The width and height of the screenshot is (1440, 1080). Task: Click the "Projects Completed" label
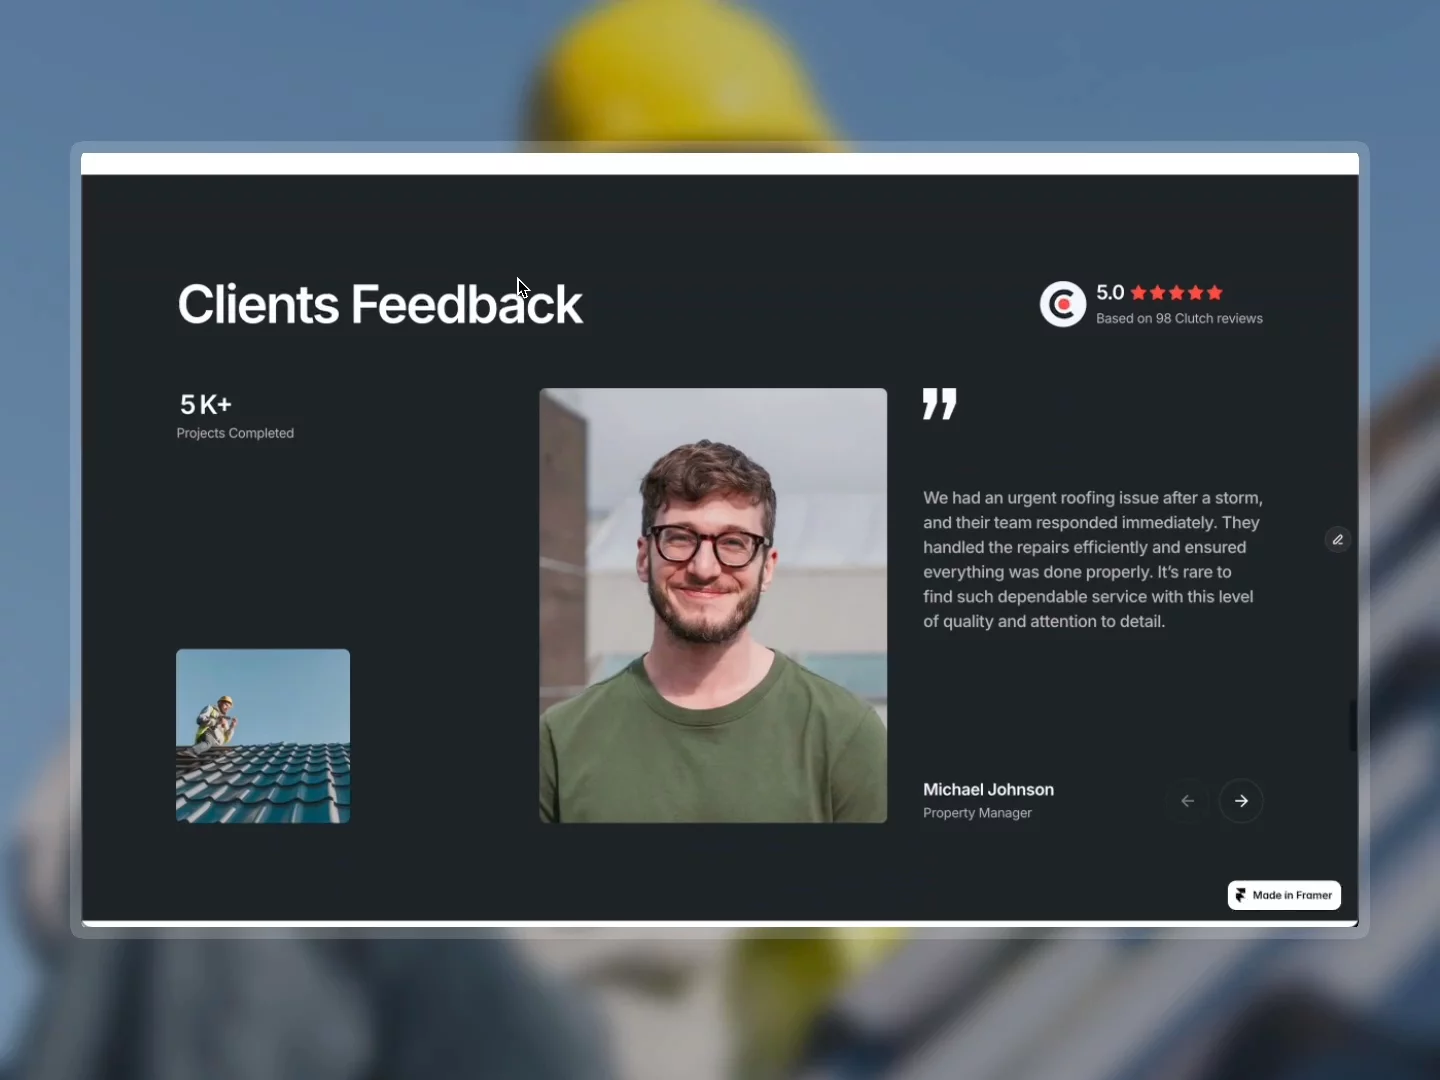pyautogui.click(x=235, y=433)
